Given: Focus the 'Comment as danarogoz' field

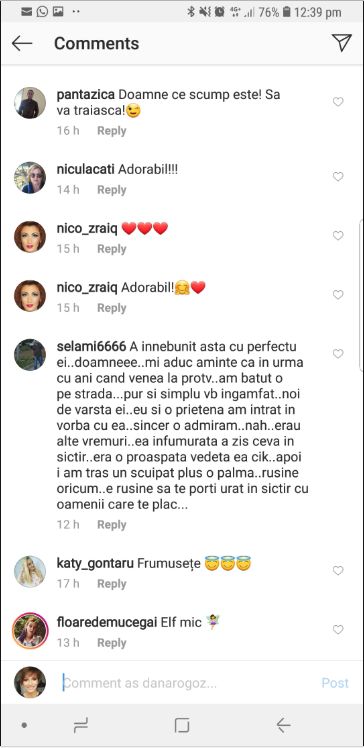Looking at the screenshot, I should (187, 683).
